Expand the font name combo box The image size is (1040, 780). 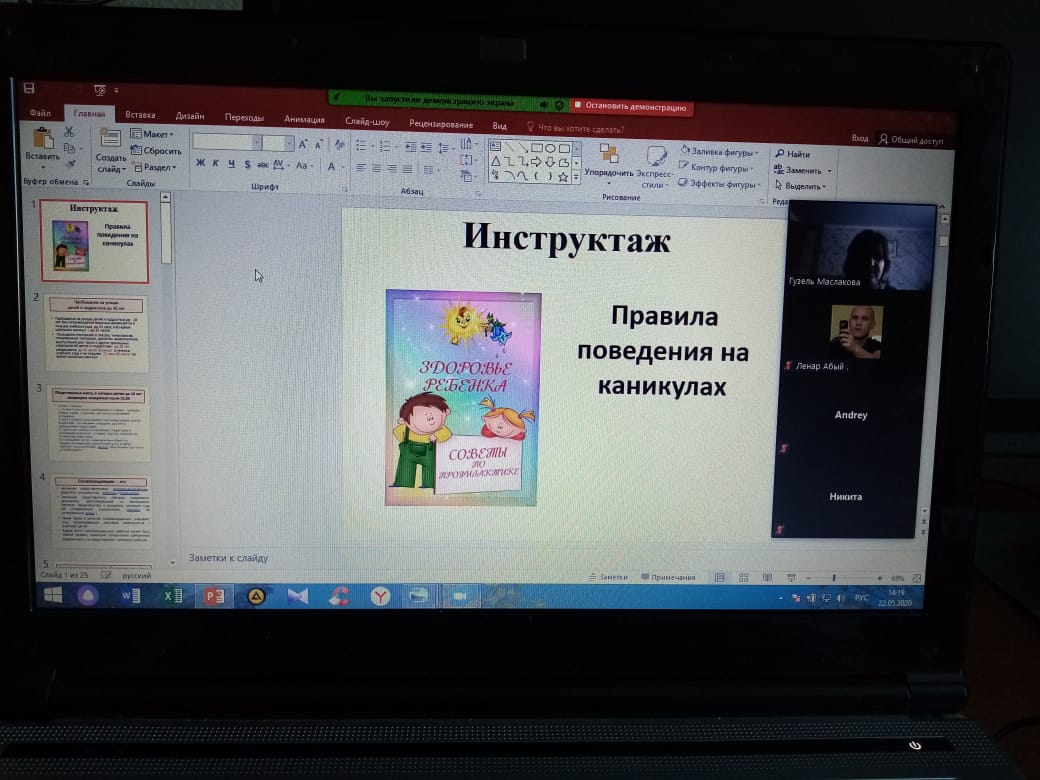pos(257,143)
